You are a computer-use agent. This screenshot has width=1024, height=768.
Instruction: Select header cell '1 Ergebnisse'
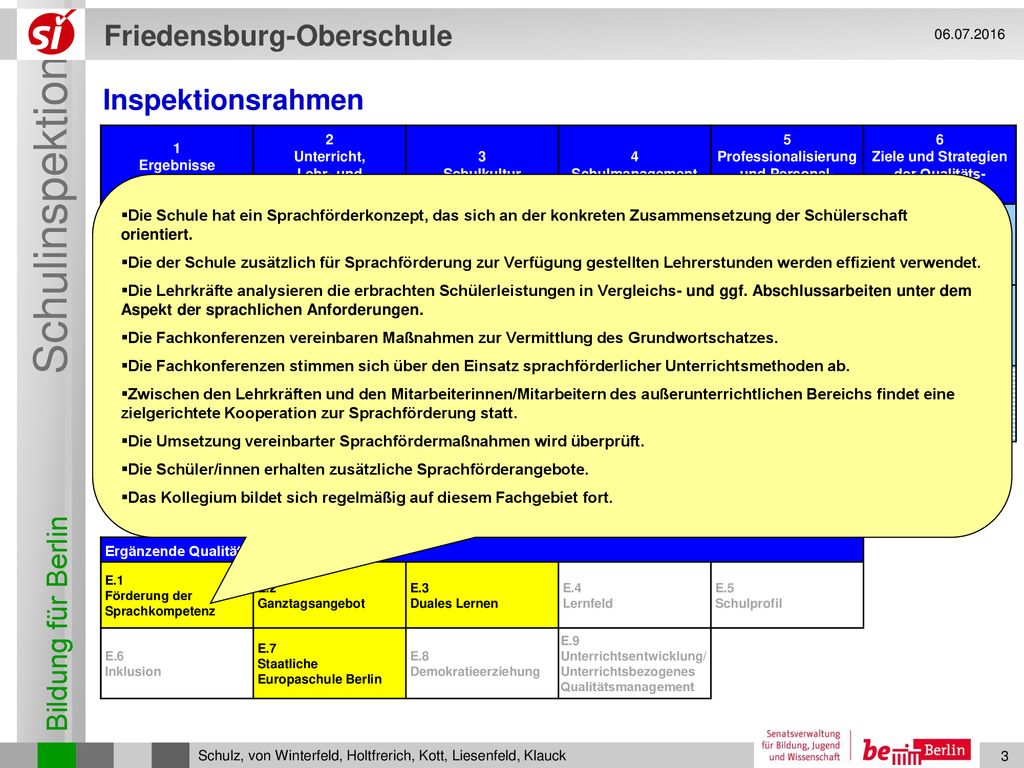click(x=177, y=157)
